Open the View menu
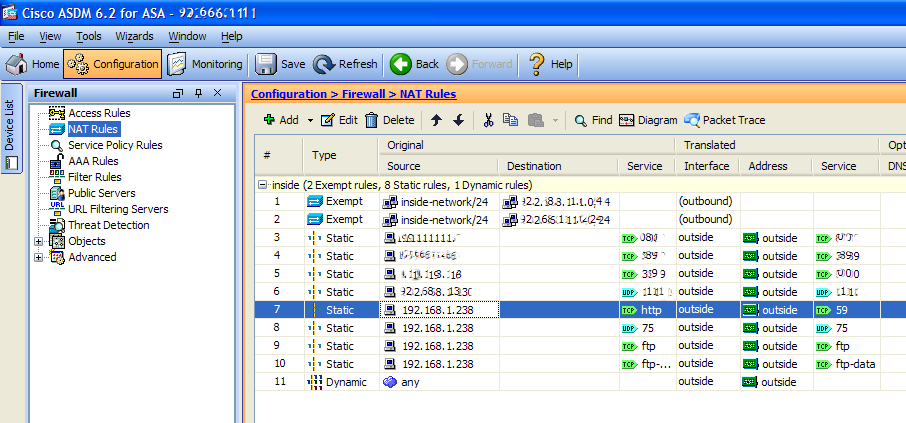The width and height of the screenshot is (906, 423). pos(50,36)
